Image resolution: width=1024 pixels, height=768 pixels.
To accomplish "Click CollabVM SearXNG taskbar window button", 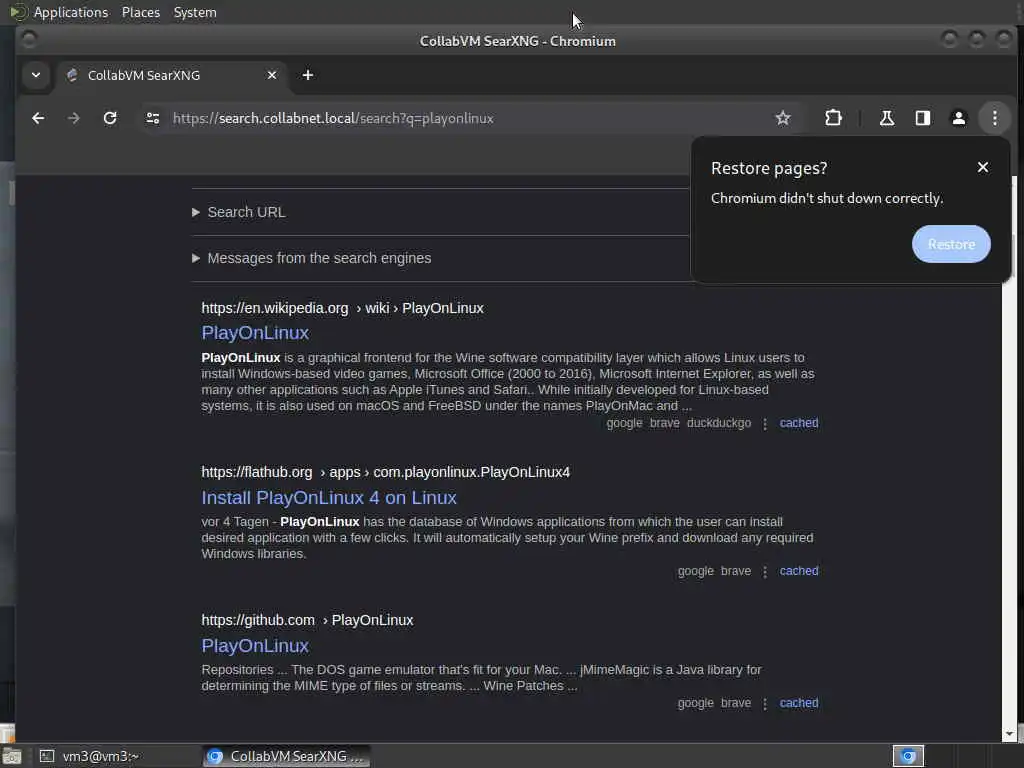I will coord(286,756).
